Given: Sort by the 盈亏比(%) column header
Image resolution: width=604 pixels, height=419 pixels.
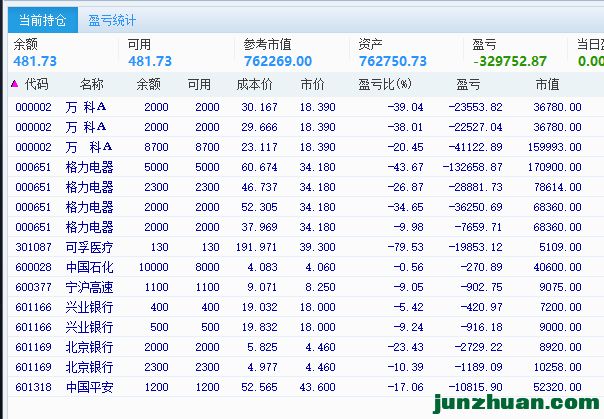Looking at the screenshot, I should 385,84.
